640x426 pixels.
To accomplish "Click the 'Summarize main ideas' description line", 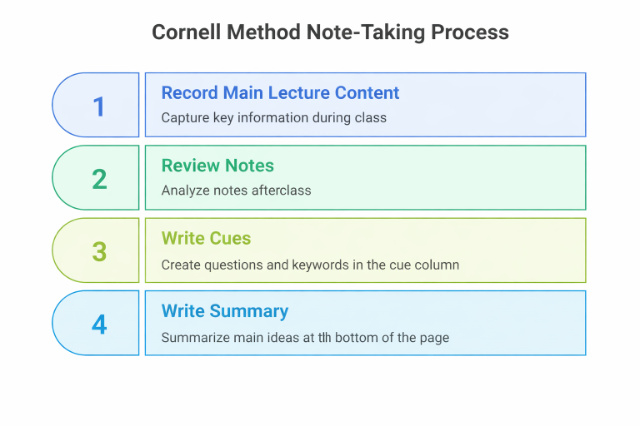I will coord(305,337).
